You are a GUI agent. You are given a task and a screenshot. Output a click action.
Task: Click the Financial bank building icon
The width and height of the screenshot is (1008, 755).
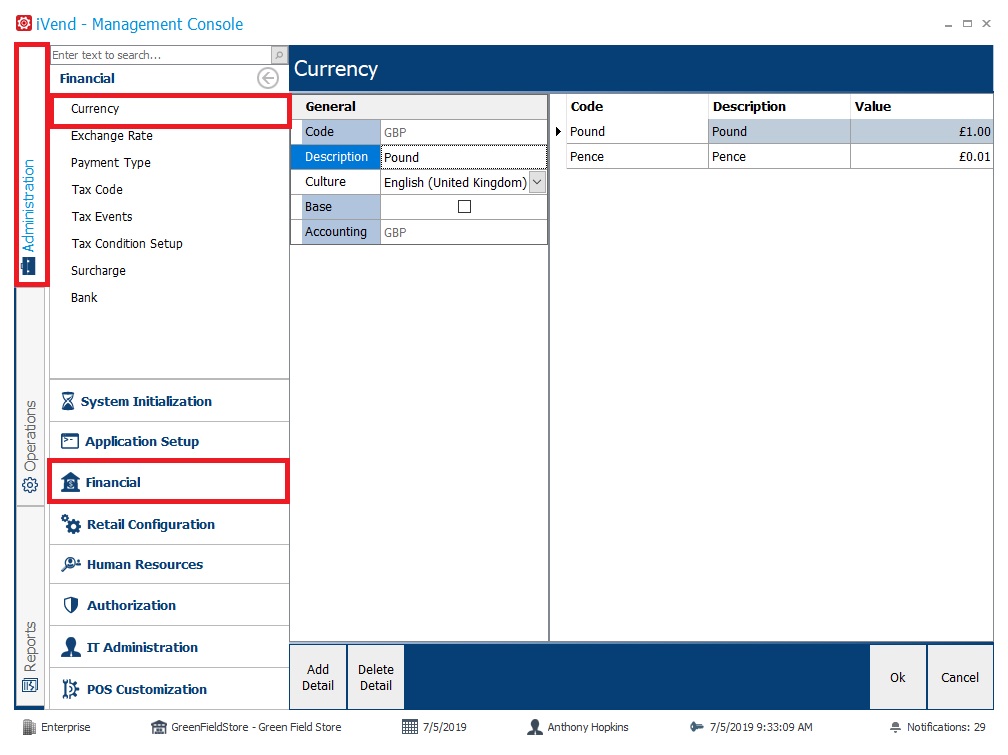(x=70, y=482)
